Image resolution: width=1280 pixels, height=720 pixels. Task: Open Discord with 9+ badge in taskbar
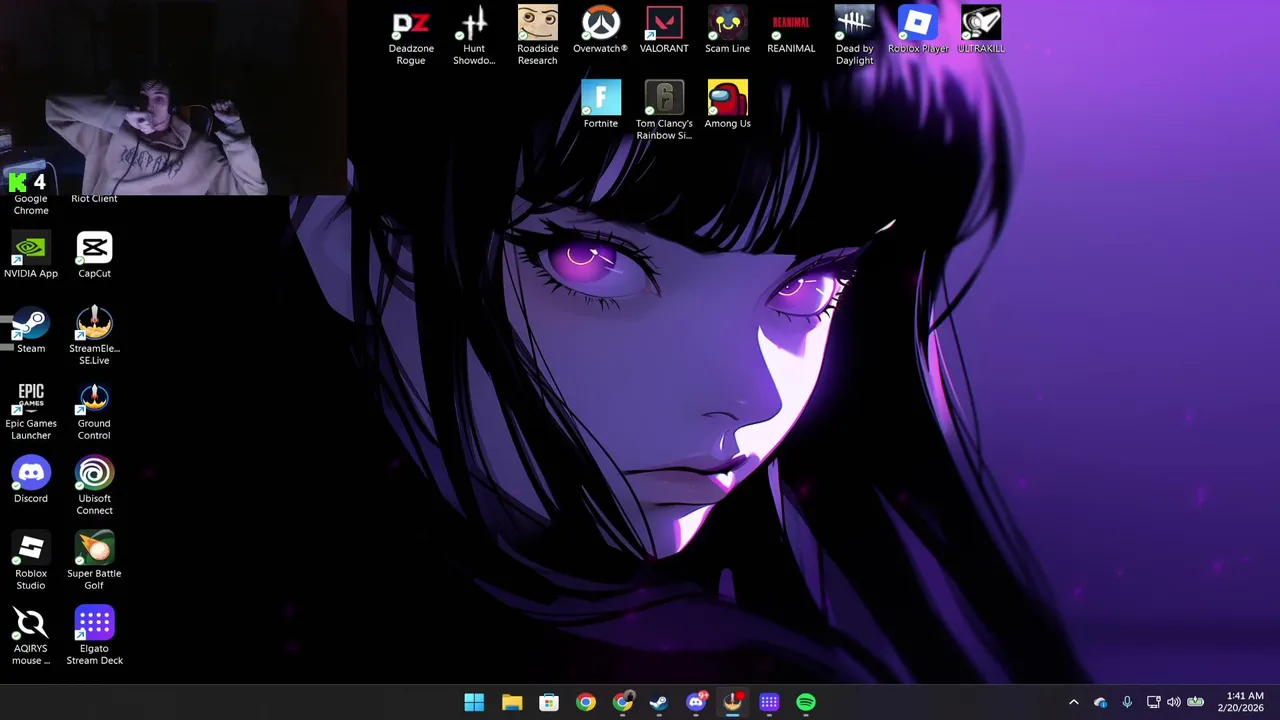click(x=696, y=702)
